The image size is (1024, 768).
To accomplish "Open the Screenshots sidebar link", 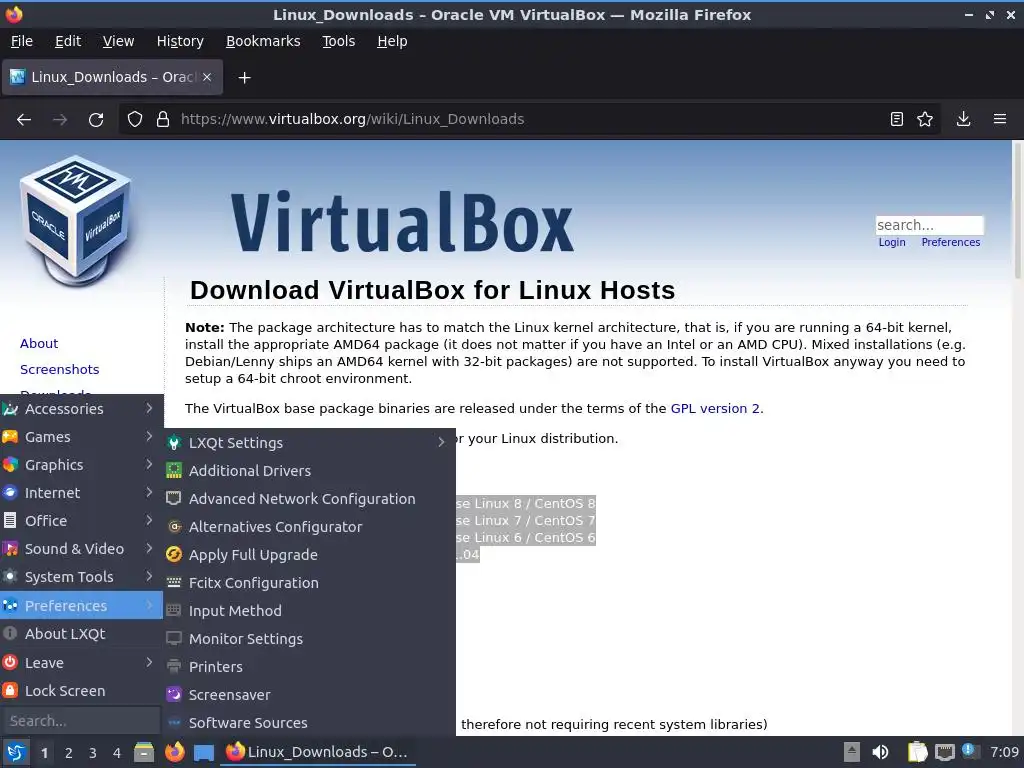I will [59, 370].
